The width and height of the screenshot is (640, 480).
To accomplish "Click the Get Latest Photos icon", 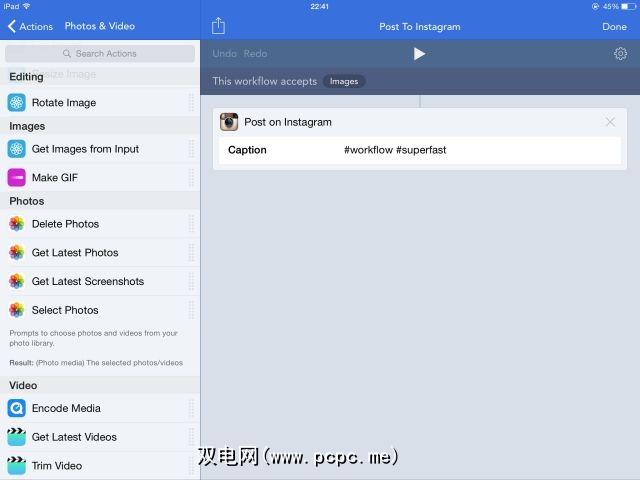I will point(17,252).
